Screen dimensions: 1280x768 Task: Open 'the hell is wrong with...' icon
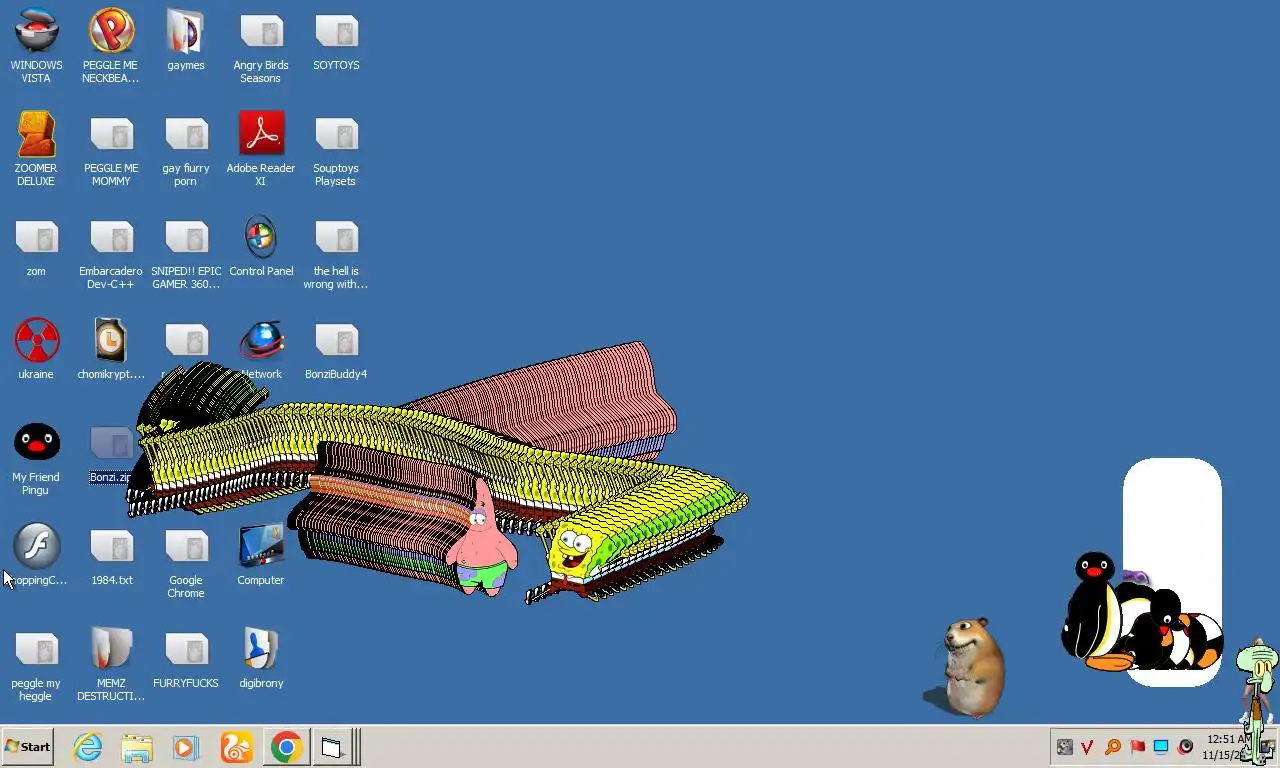point(336,252)
